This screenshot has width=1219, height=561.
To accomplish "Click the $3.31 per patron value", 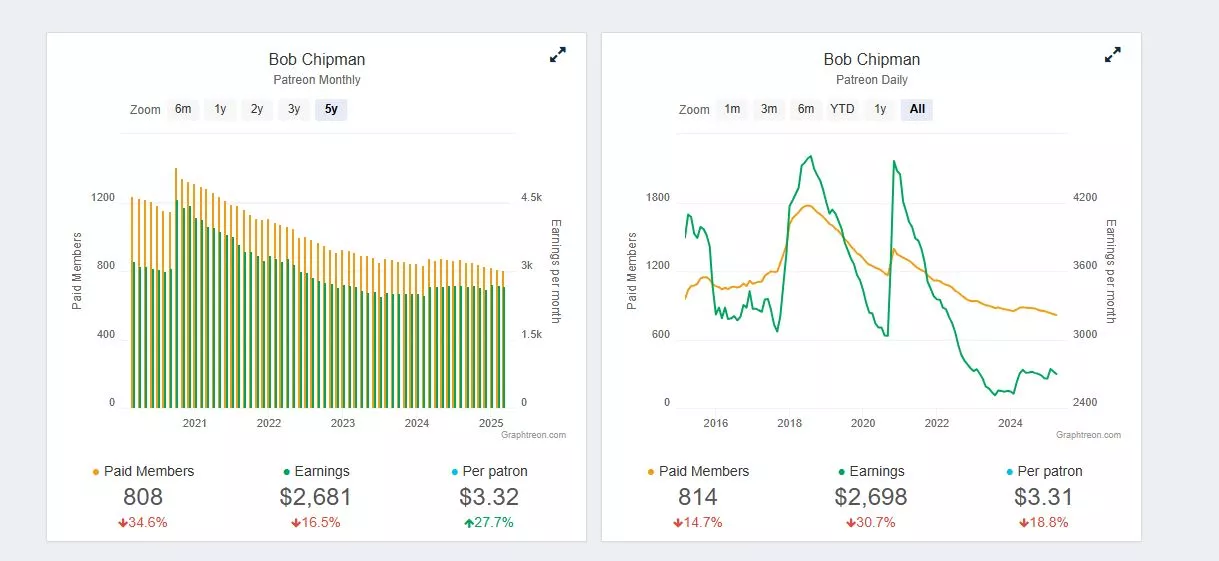I will point(1044,497).
